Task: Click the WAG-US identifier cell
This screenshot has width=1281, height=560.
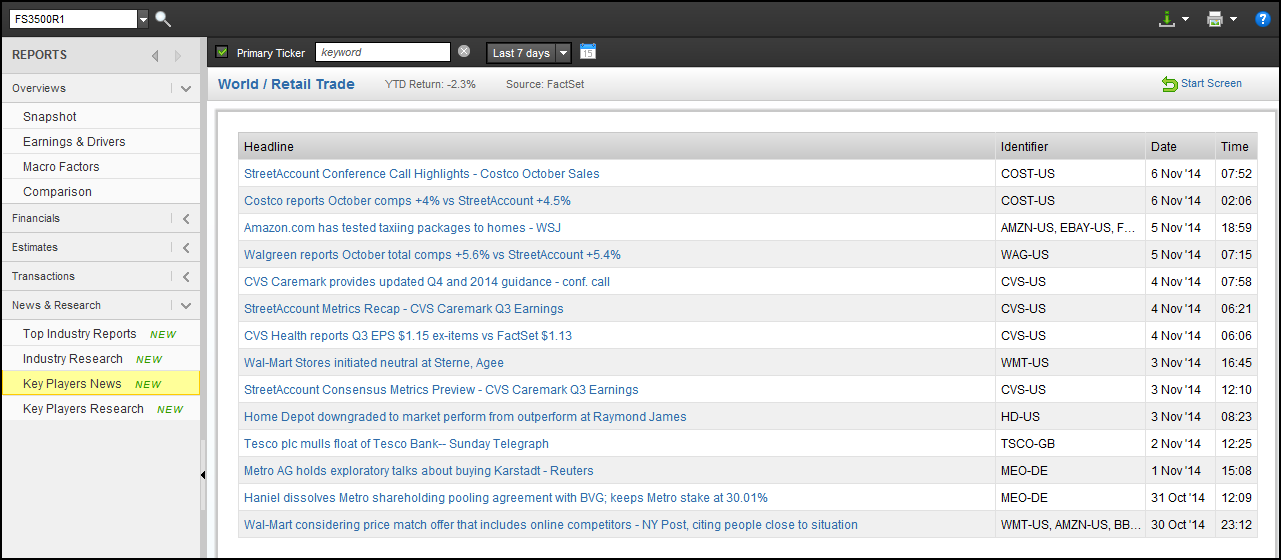Action: click(x=1071, y=255)
